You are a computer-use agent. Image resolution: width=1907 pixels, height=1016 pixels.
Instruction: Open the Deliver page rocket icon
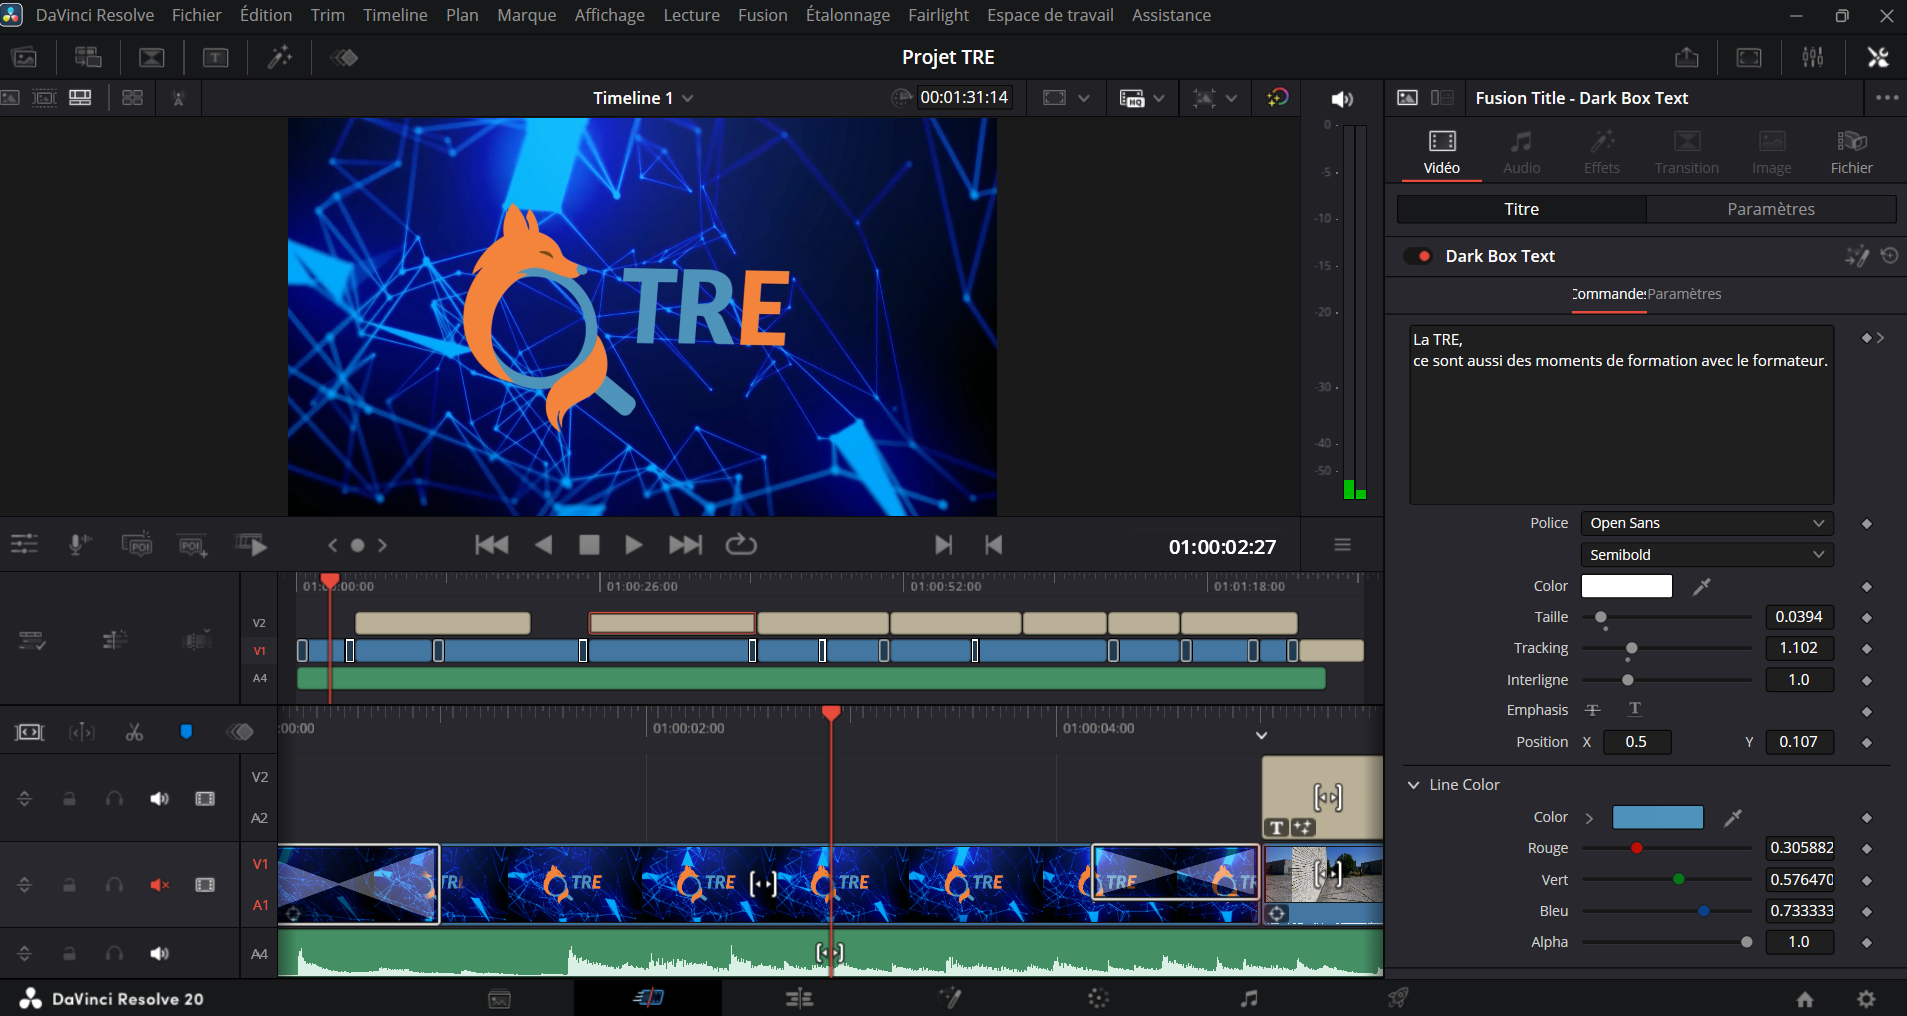(1398, 998)
